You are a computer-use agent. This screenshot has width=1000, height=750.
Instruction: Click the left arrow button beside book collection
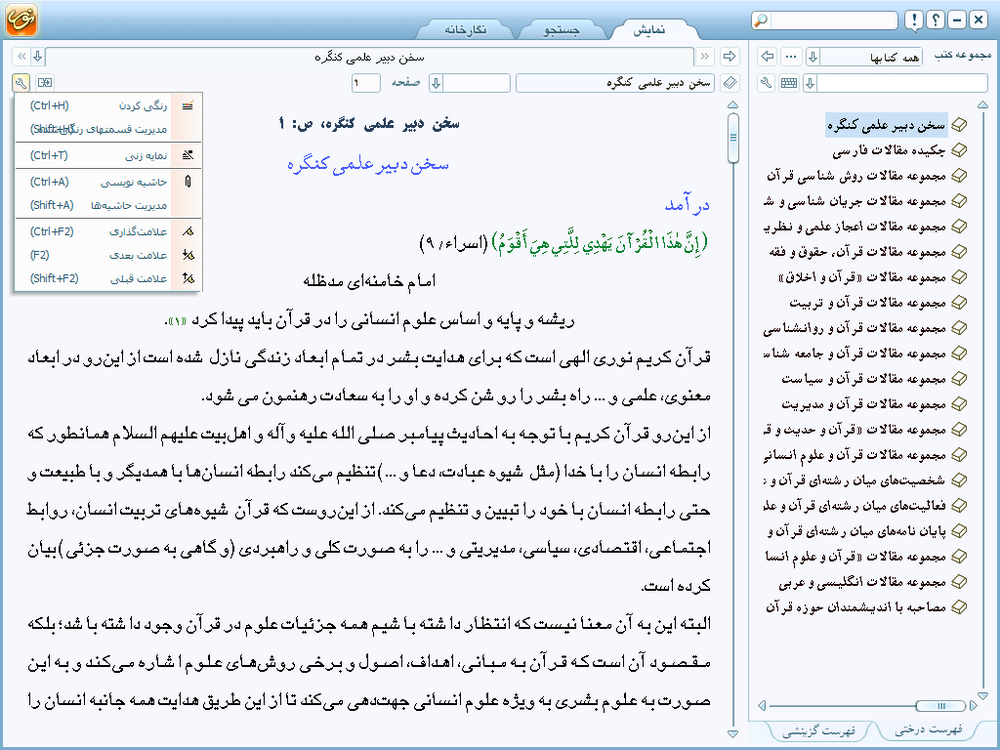pos(768,57)
